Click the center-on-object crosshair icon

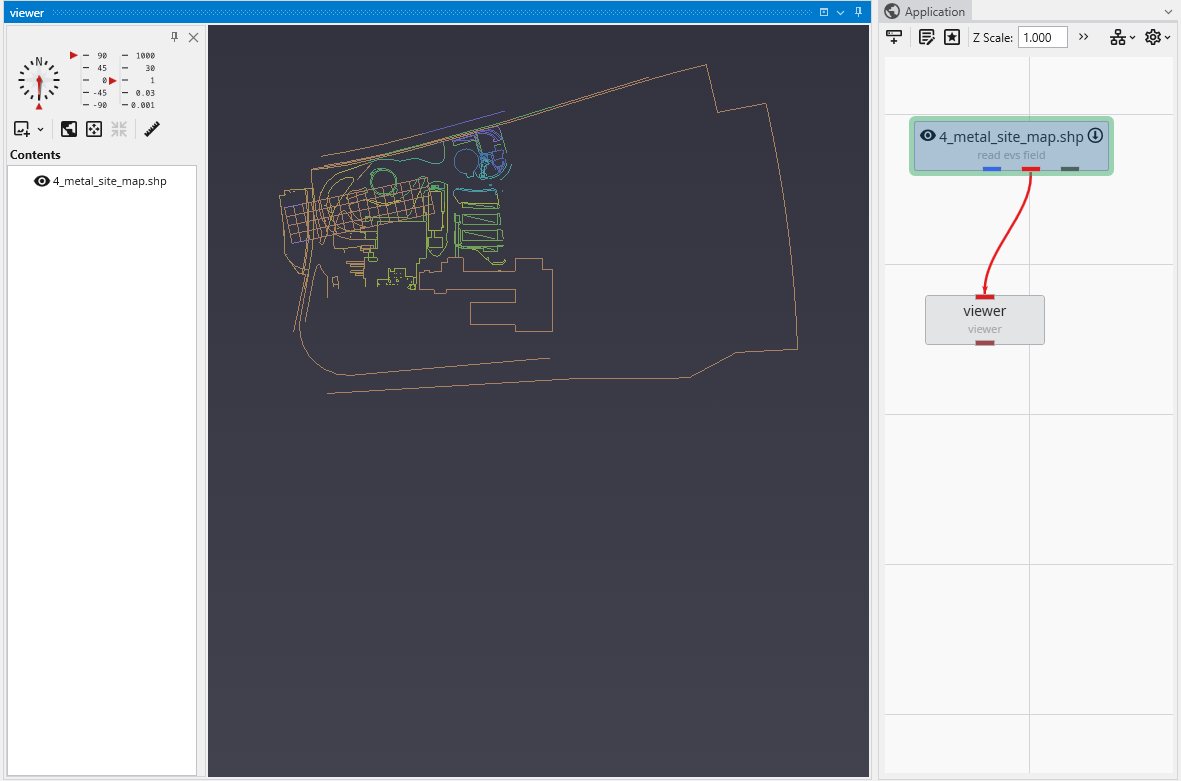tap(94, 129)
